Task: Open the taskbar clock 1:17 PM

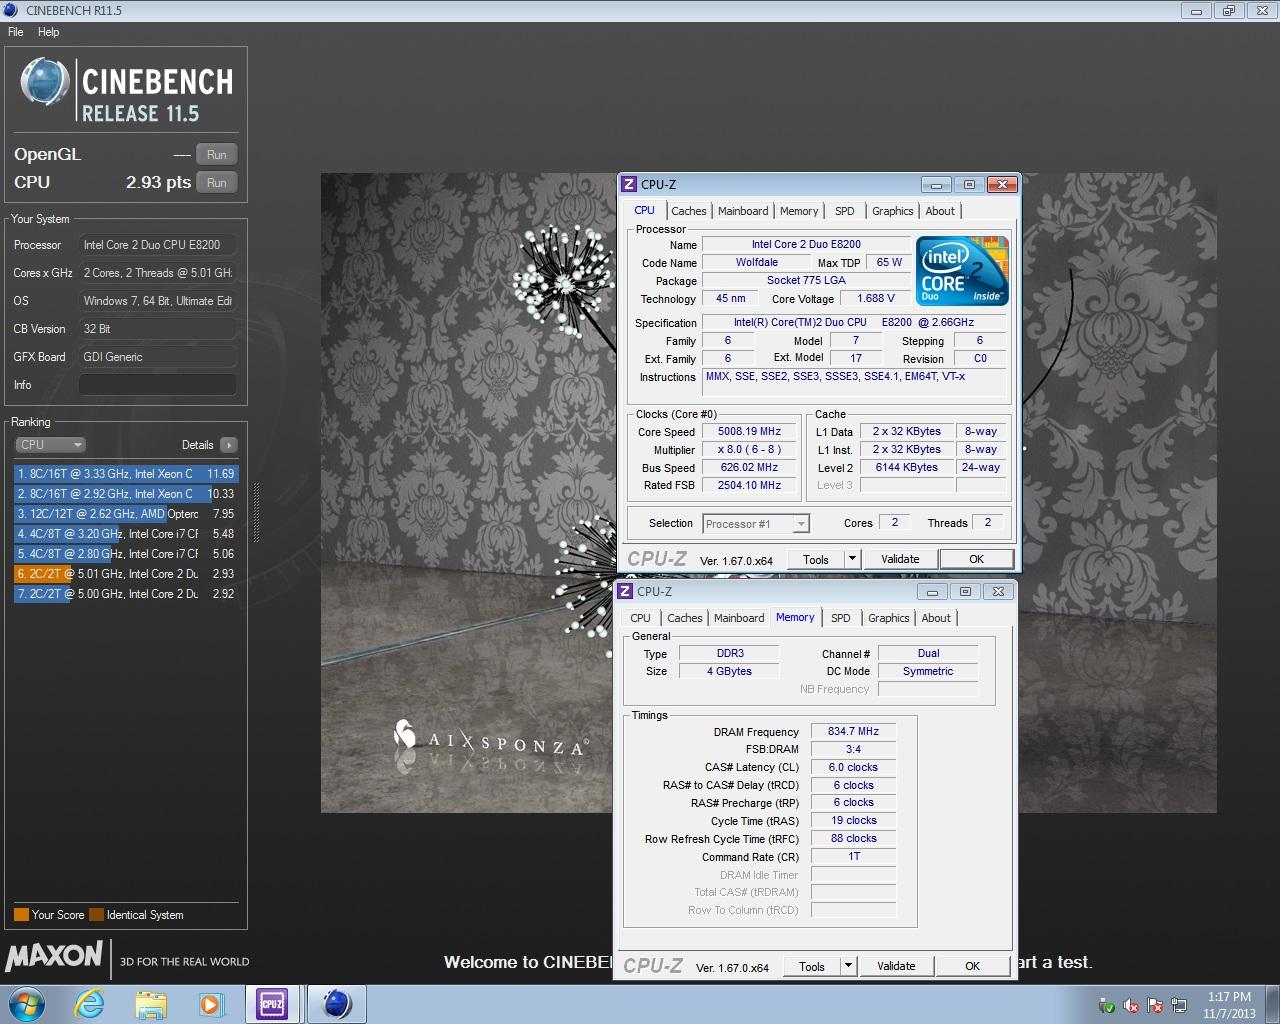Action: click(1229, 1005)
